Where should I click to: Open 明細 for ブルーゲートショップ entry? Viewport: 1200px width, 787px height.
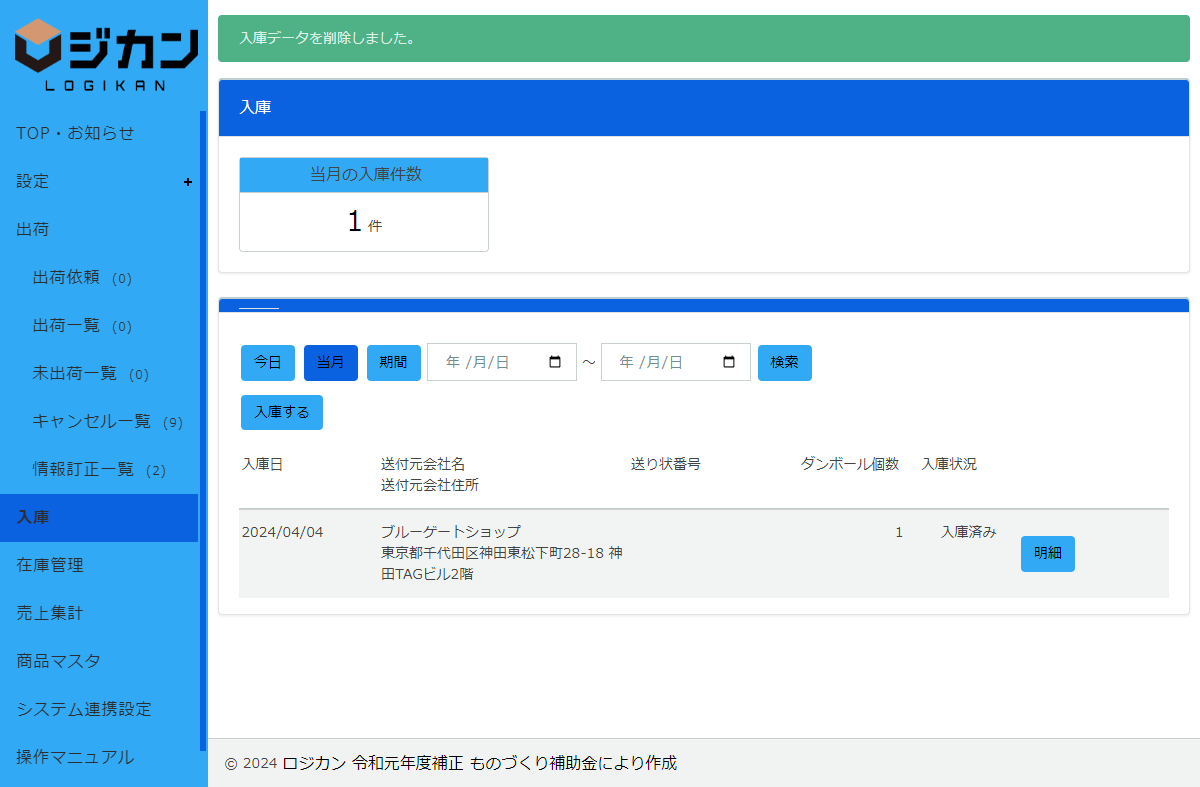(x=1047, y=554)
